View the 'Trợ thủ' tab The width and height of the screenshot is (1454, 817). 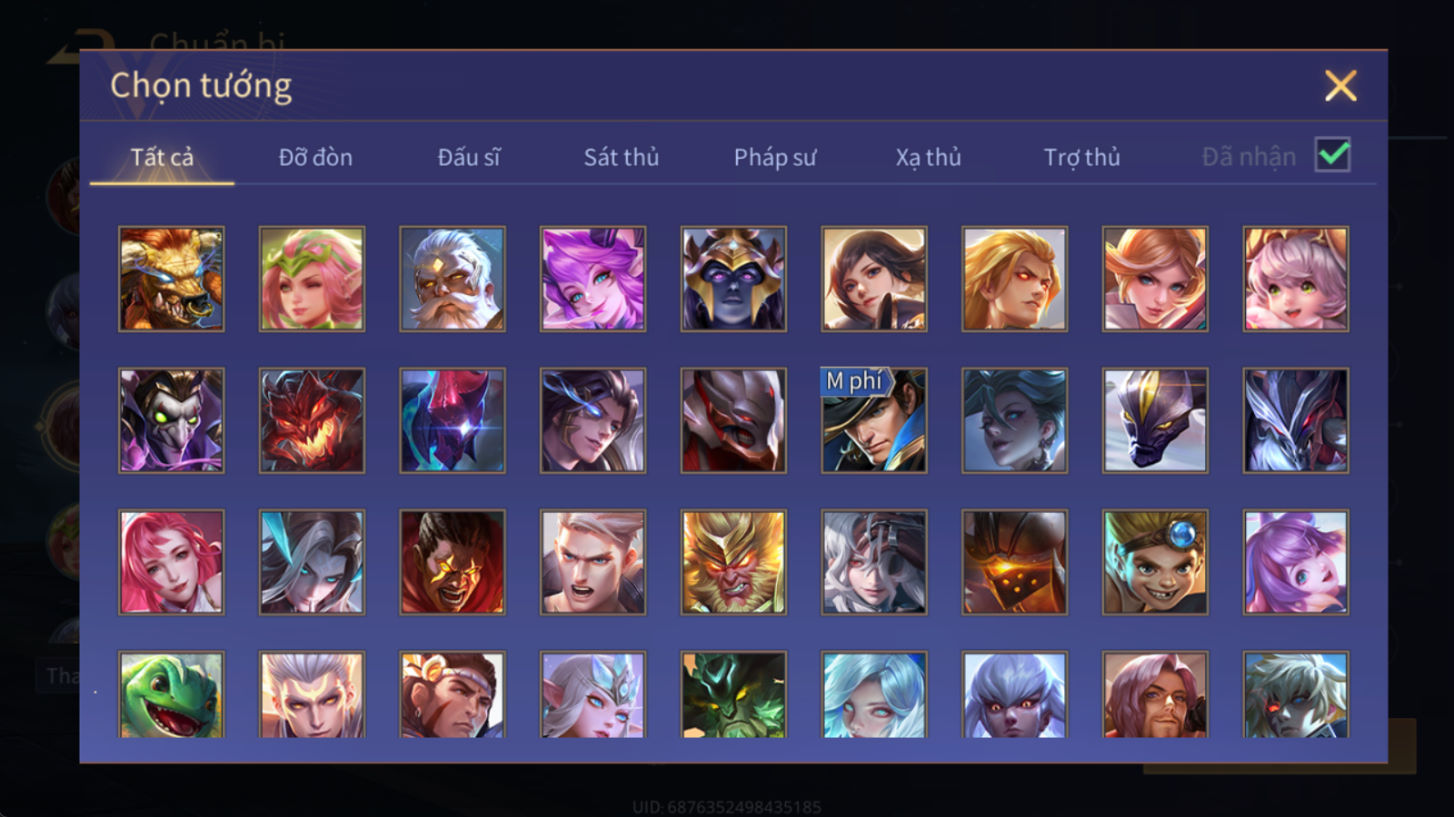[1082, 157]
